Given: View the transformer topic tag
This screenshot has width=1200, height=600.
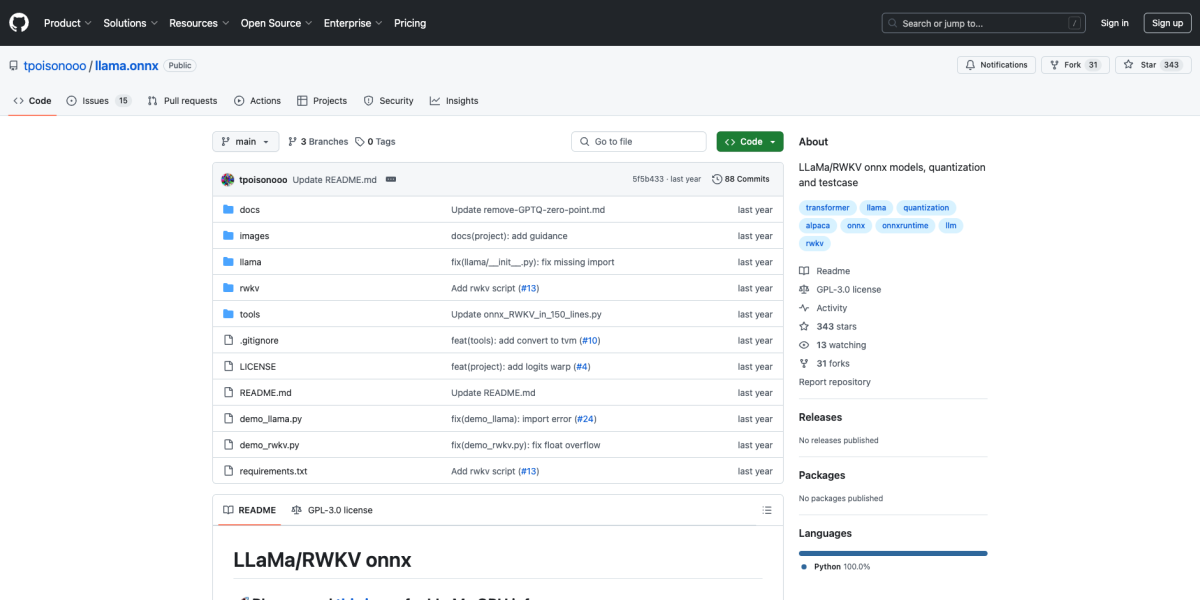Looking at the screenshot, I should coord(827,207).
